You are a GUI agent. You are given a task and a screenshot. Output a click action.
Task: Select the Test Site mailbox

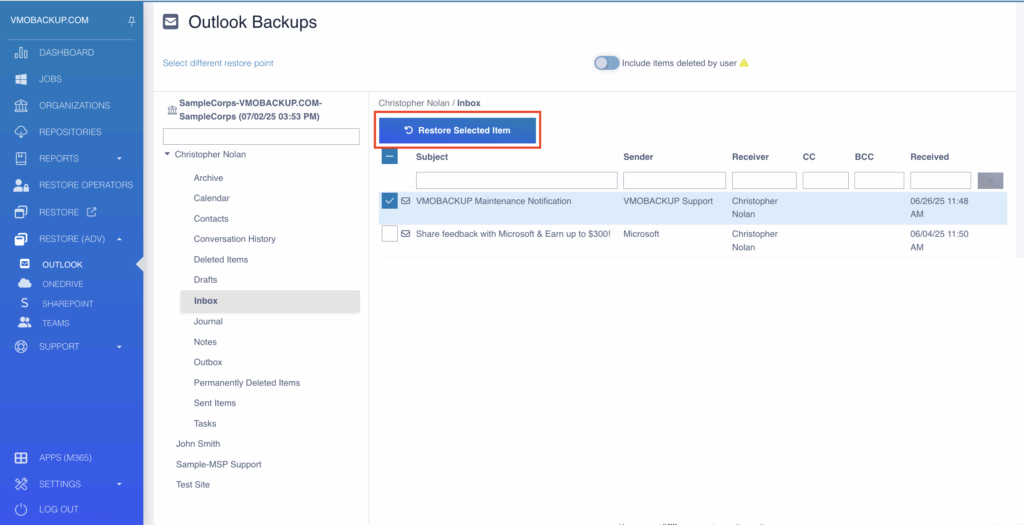(193, 485)
